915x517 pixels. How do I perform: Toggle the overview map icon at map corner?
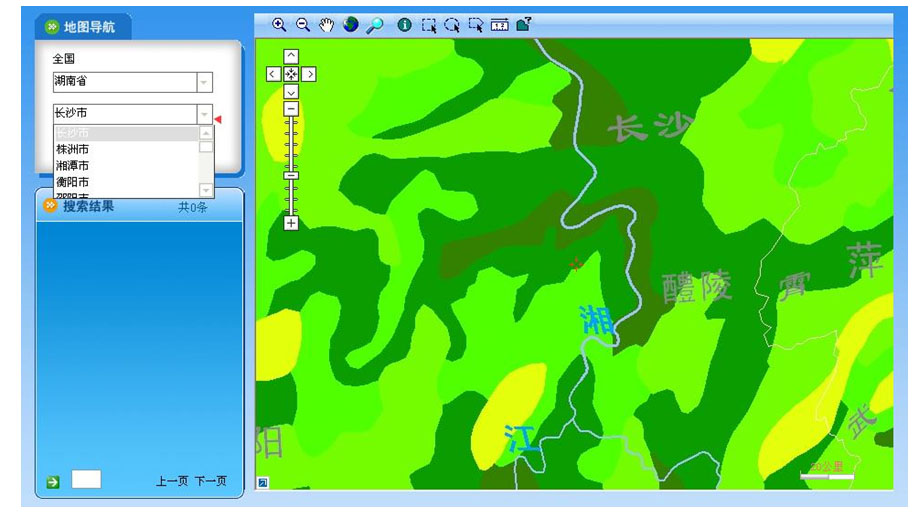[x=263, y=483]
